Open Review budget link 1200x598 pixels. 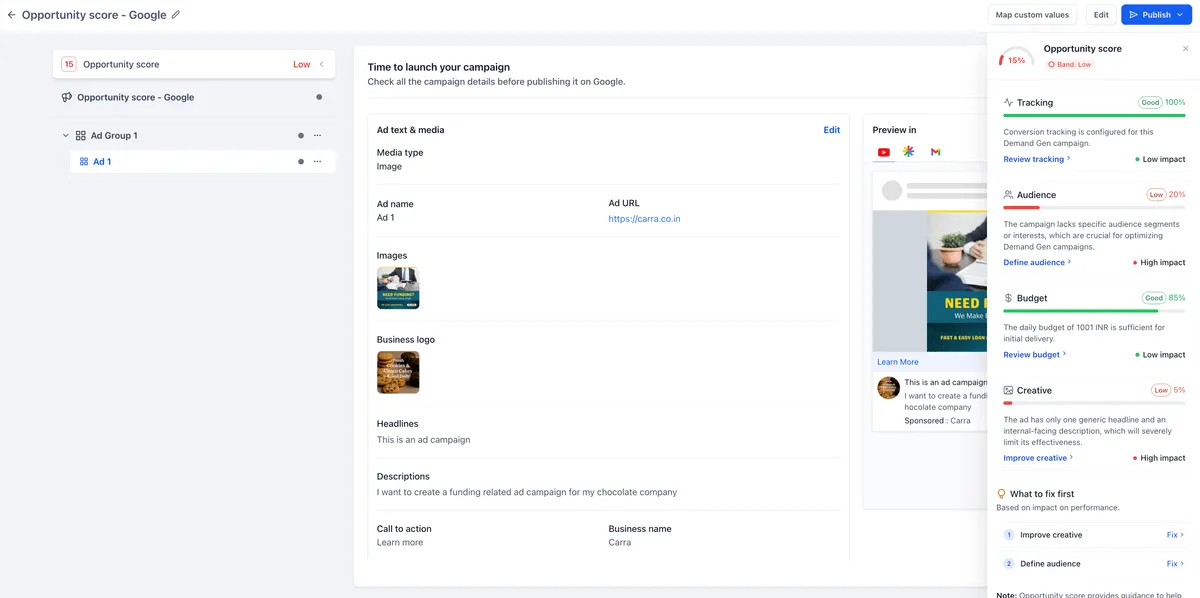(x=1034, y=354)
